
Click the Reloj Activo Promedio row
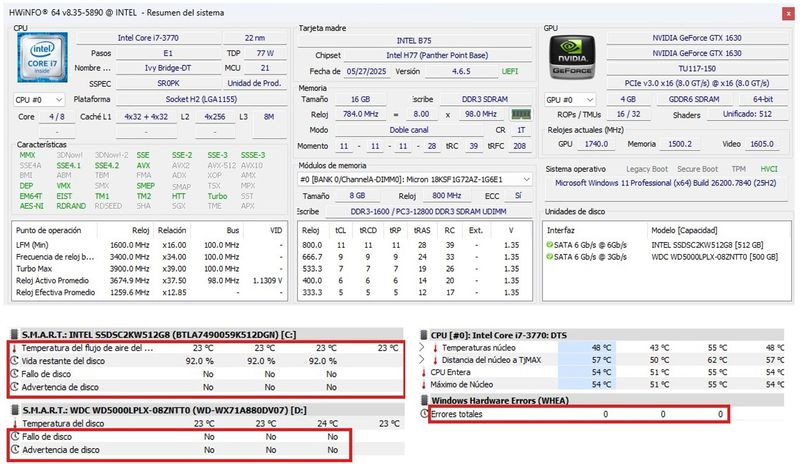pos(149,280)
